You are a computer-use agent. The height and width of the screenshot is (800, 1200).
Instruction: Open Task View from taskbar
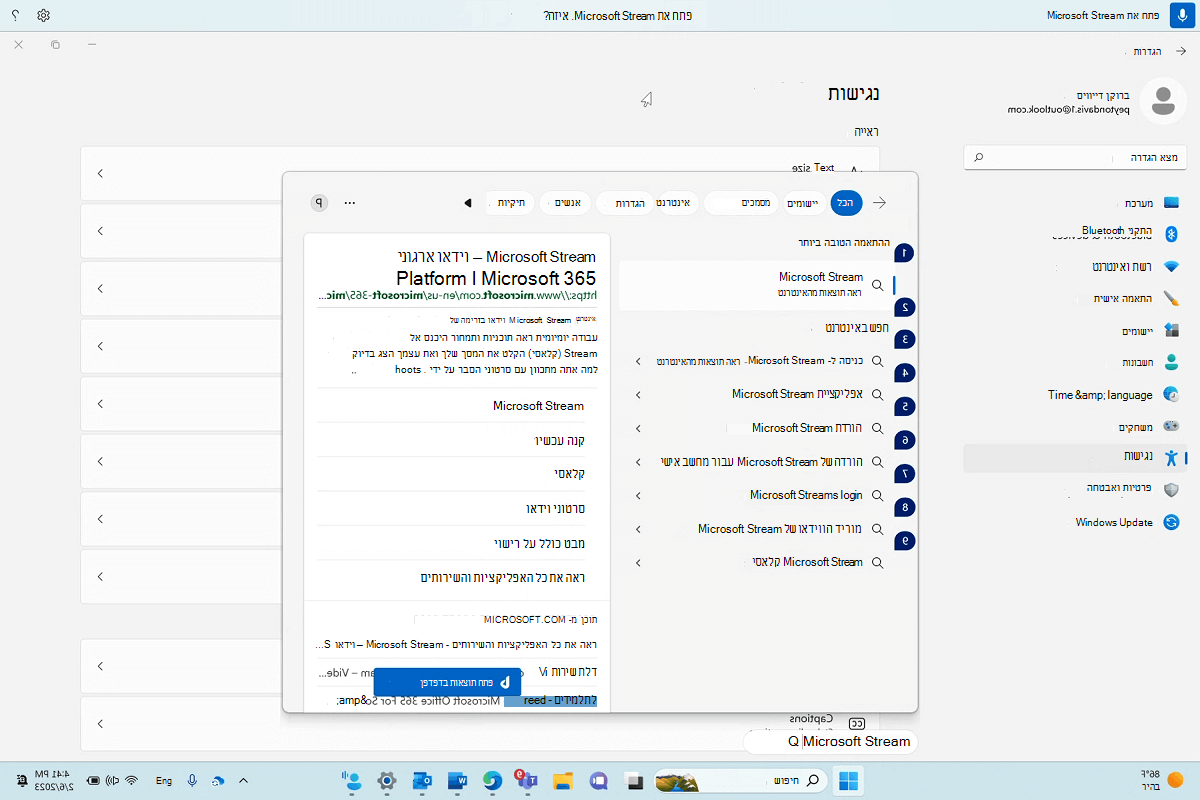pyautogui.click(x=633, y=780)
